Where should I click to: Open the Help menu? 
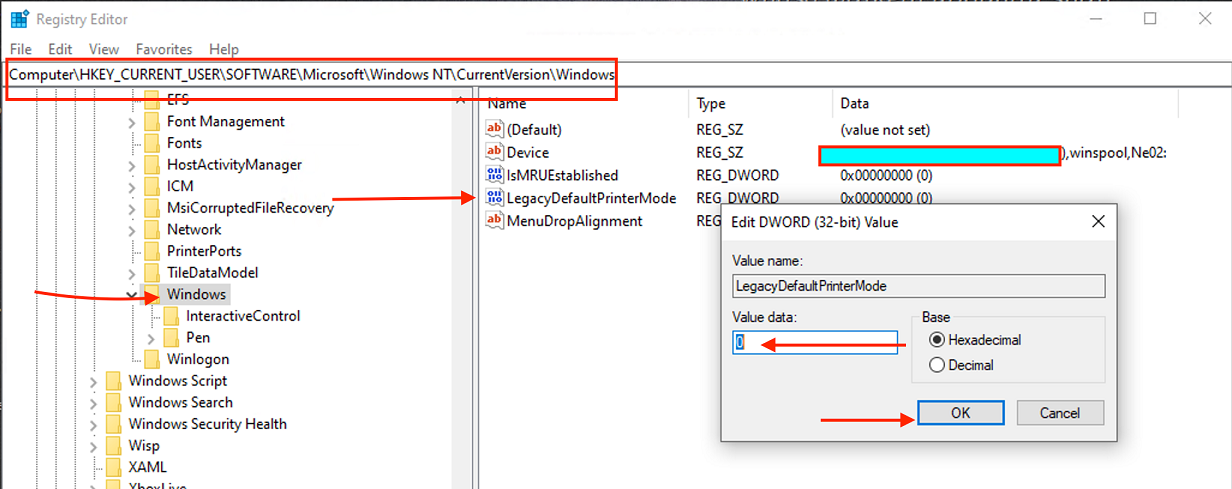pyautogui.click(x=224, y=49)
